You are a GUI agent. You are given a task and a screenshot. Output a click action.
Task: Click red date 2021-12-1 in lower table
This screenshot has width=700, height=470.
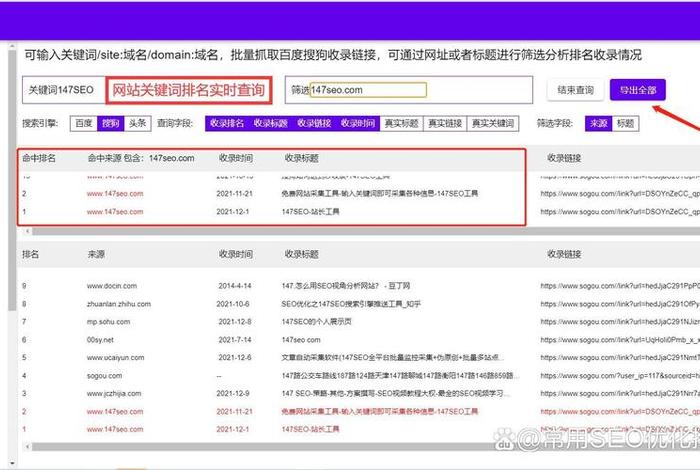pos(233,429)
